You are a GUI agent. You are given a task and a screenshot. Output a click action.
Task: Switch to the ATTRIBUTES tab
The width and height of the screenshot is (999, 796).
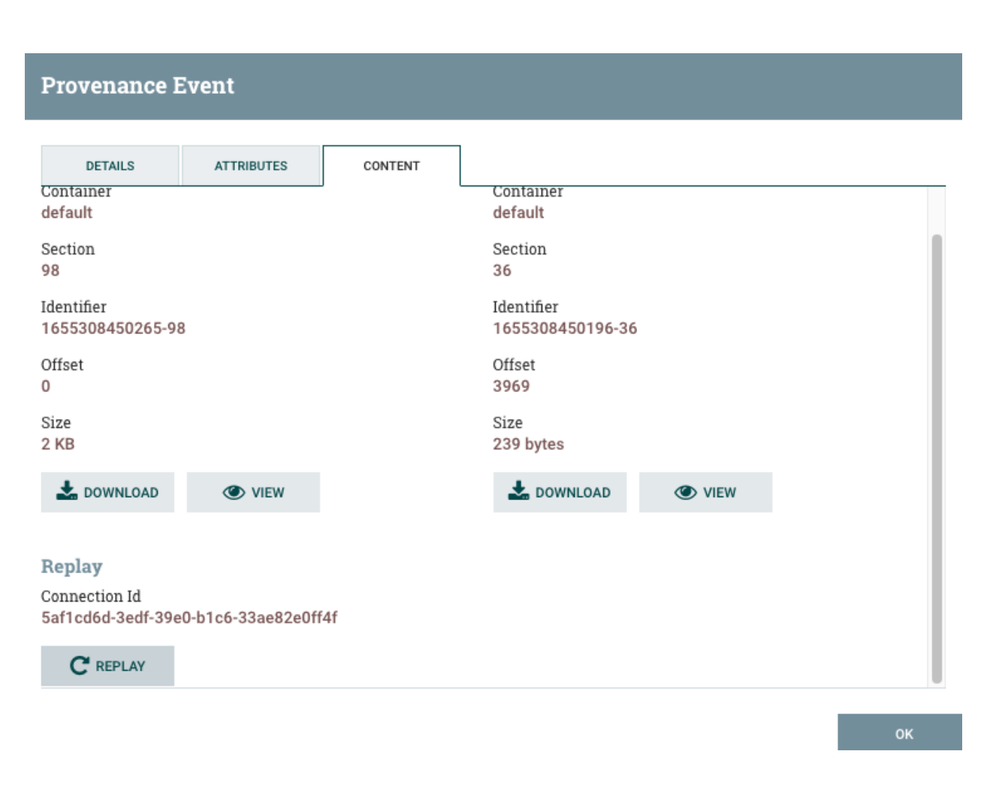pyautogui.click(x=252, y=165)
